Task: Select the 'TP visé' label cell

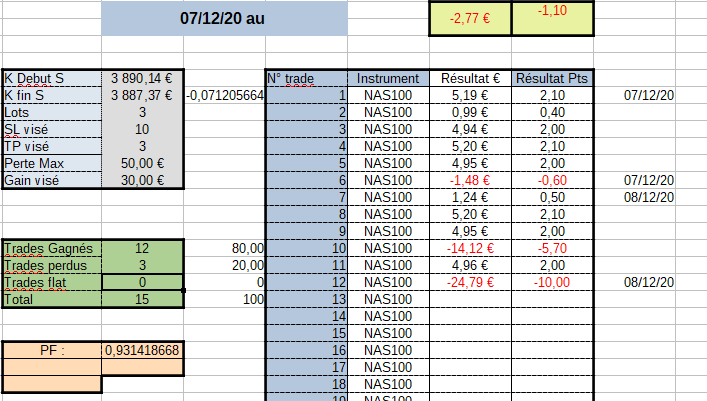Action: [x=52, y=147]
